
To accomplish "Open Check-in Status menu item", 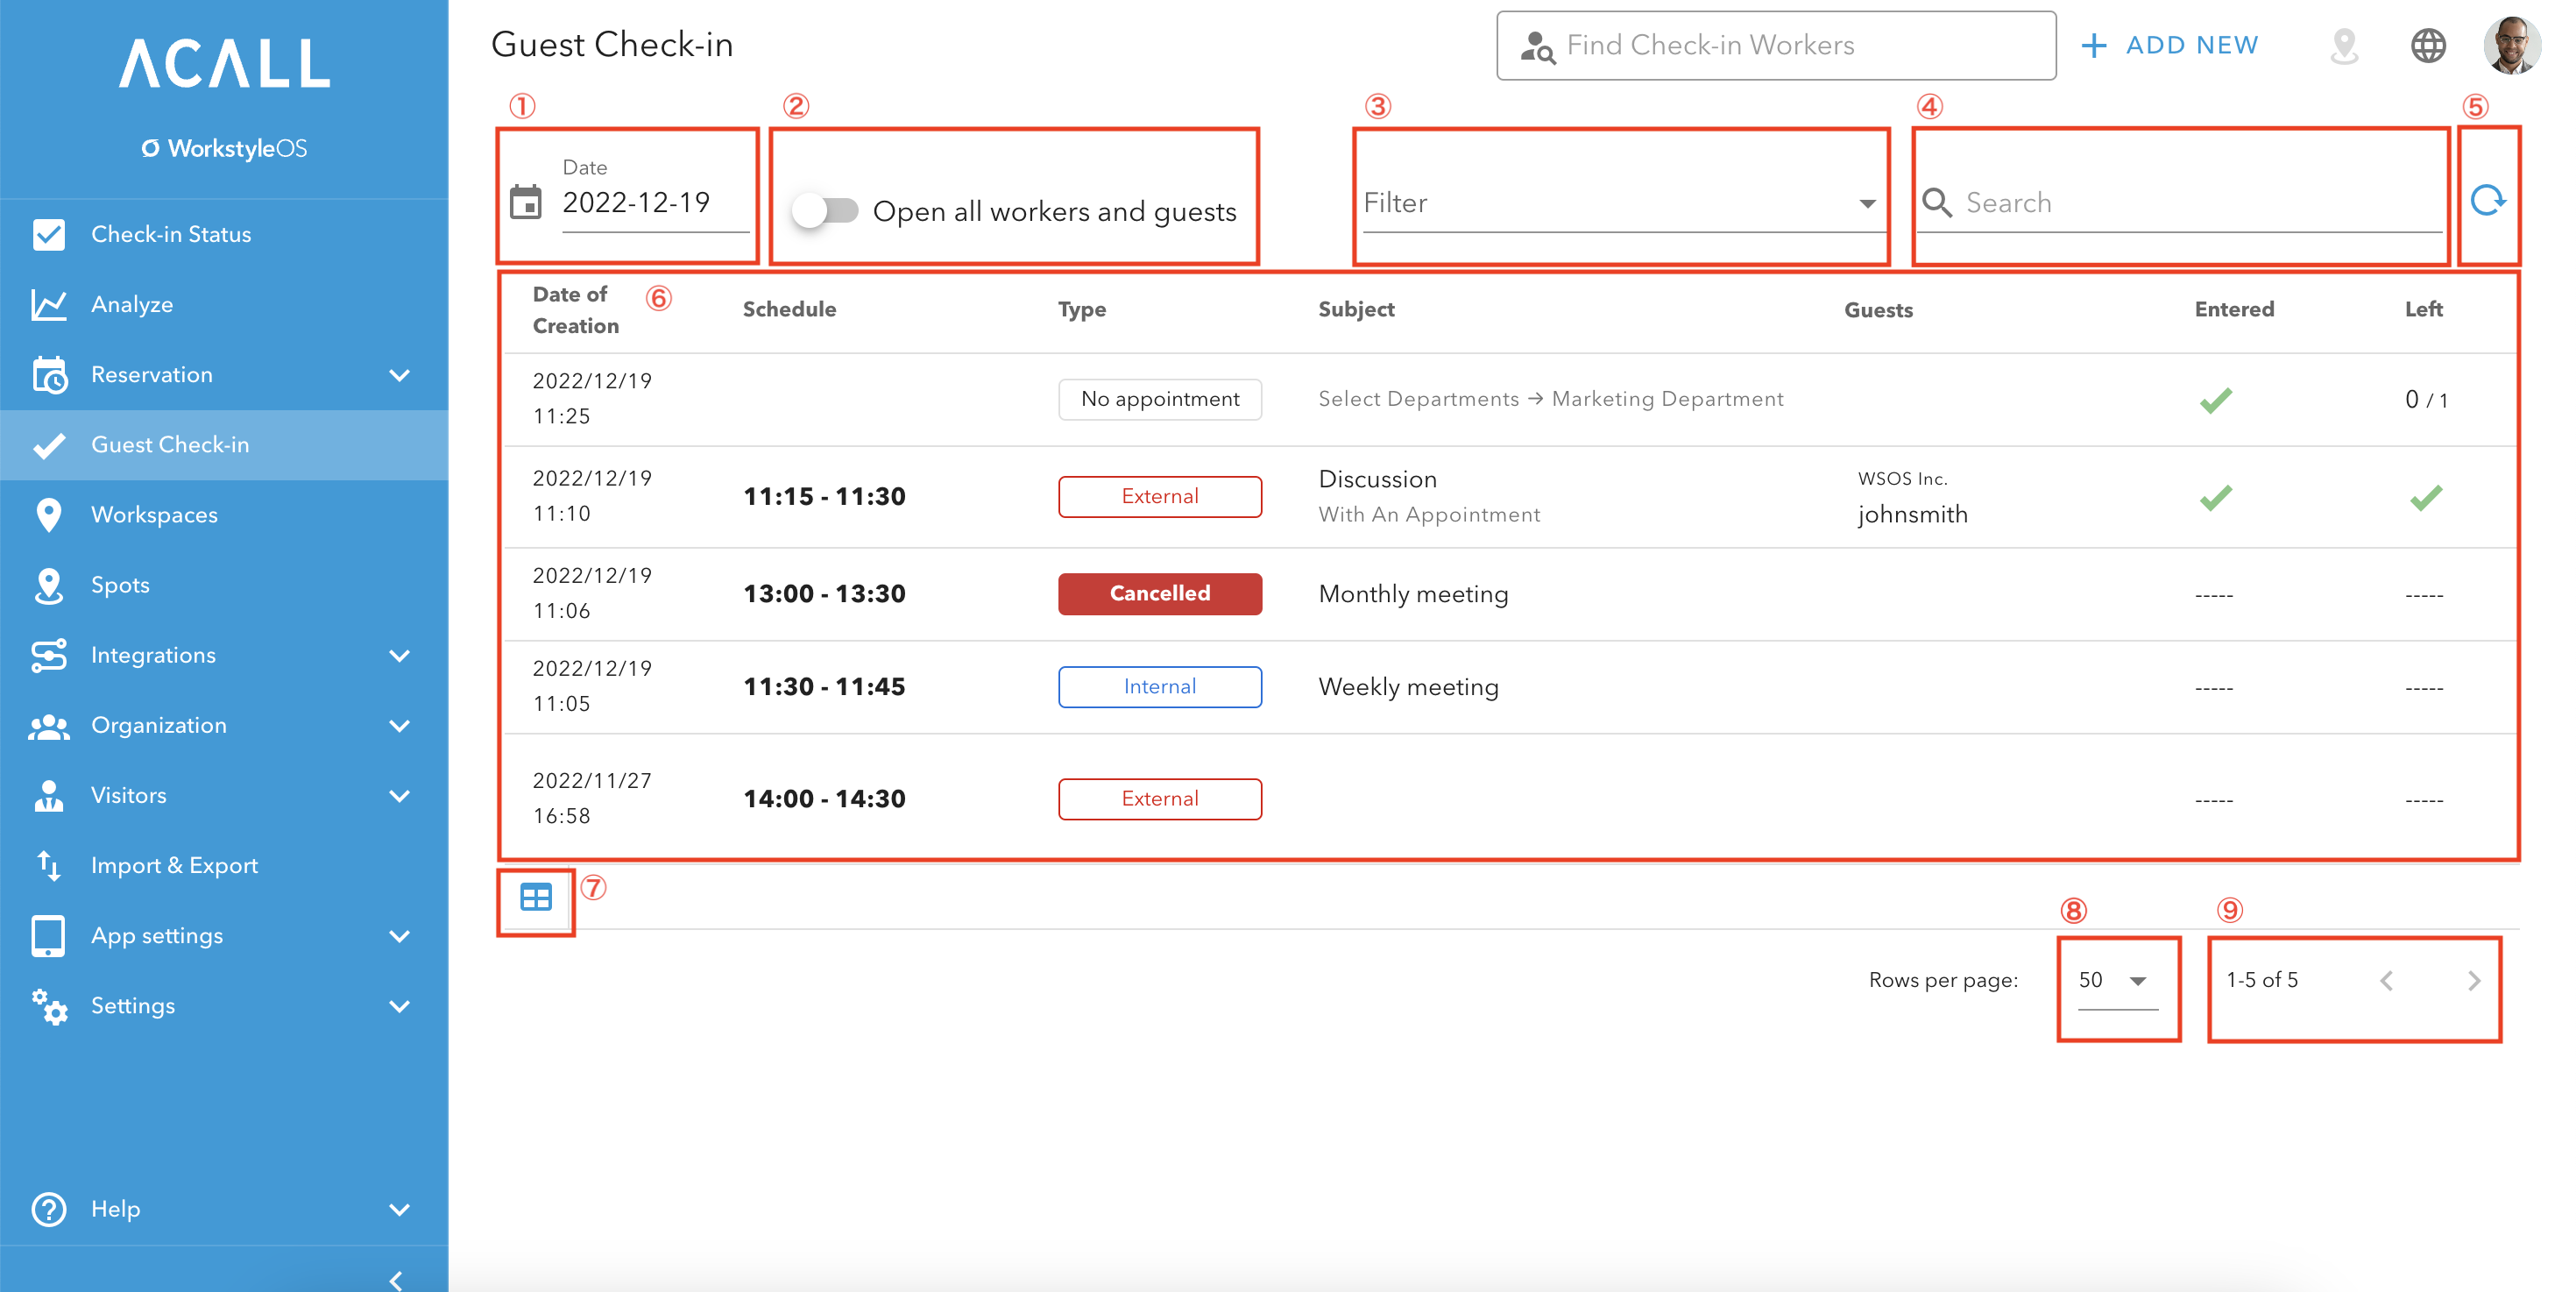I will [x=224, y=234].
